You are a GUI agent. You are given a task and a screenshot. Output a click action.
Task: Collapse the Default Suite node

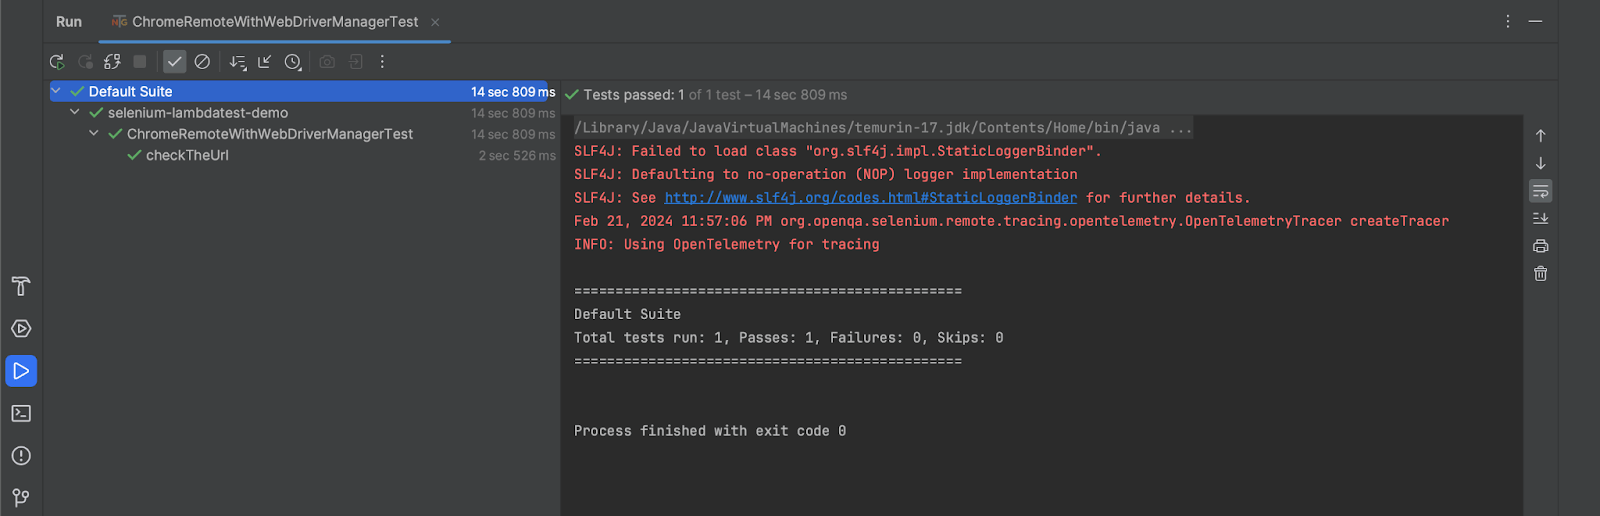(x=56, y=91)
